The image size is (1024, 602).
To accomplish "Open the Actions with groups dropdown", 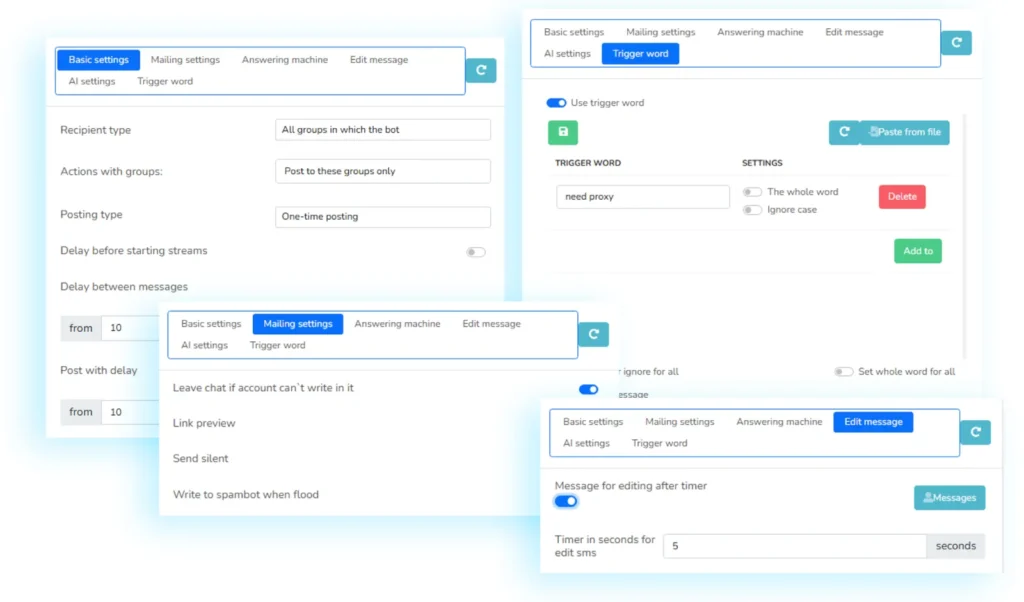I will point(383,171).
